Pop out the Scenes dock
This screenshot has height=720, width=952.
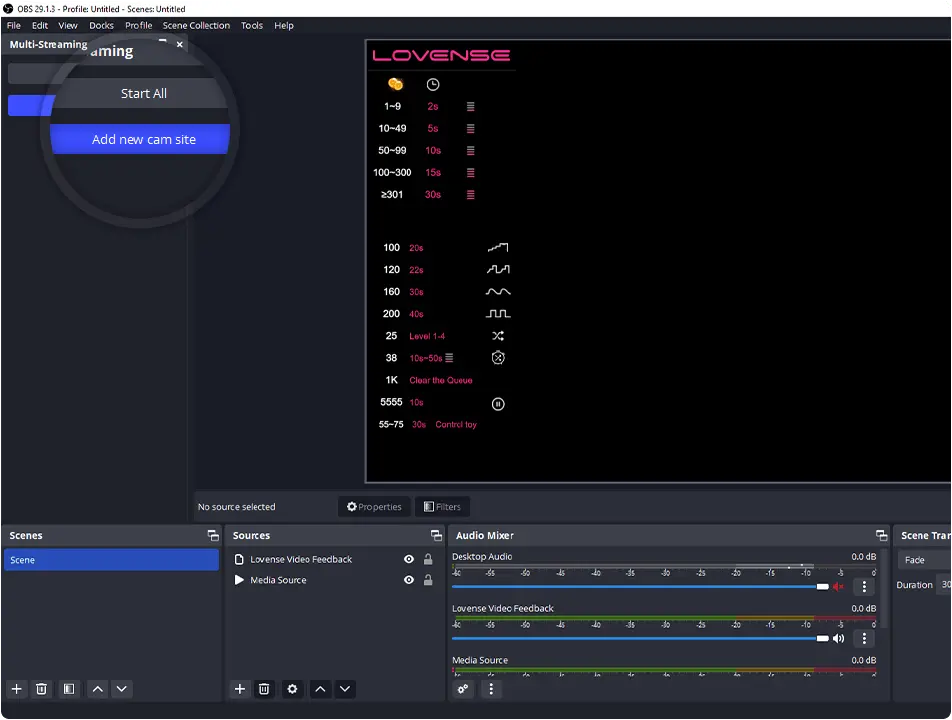[213, 535]
